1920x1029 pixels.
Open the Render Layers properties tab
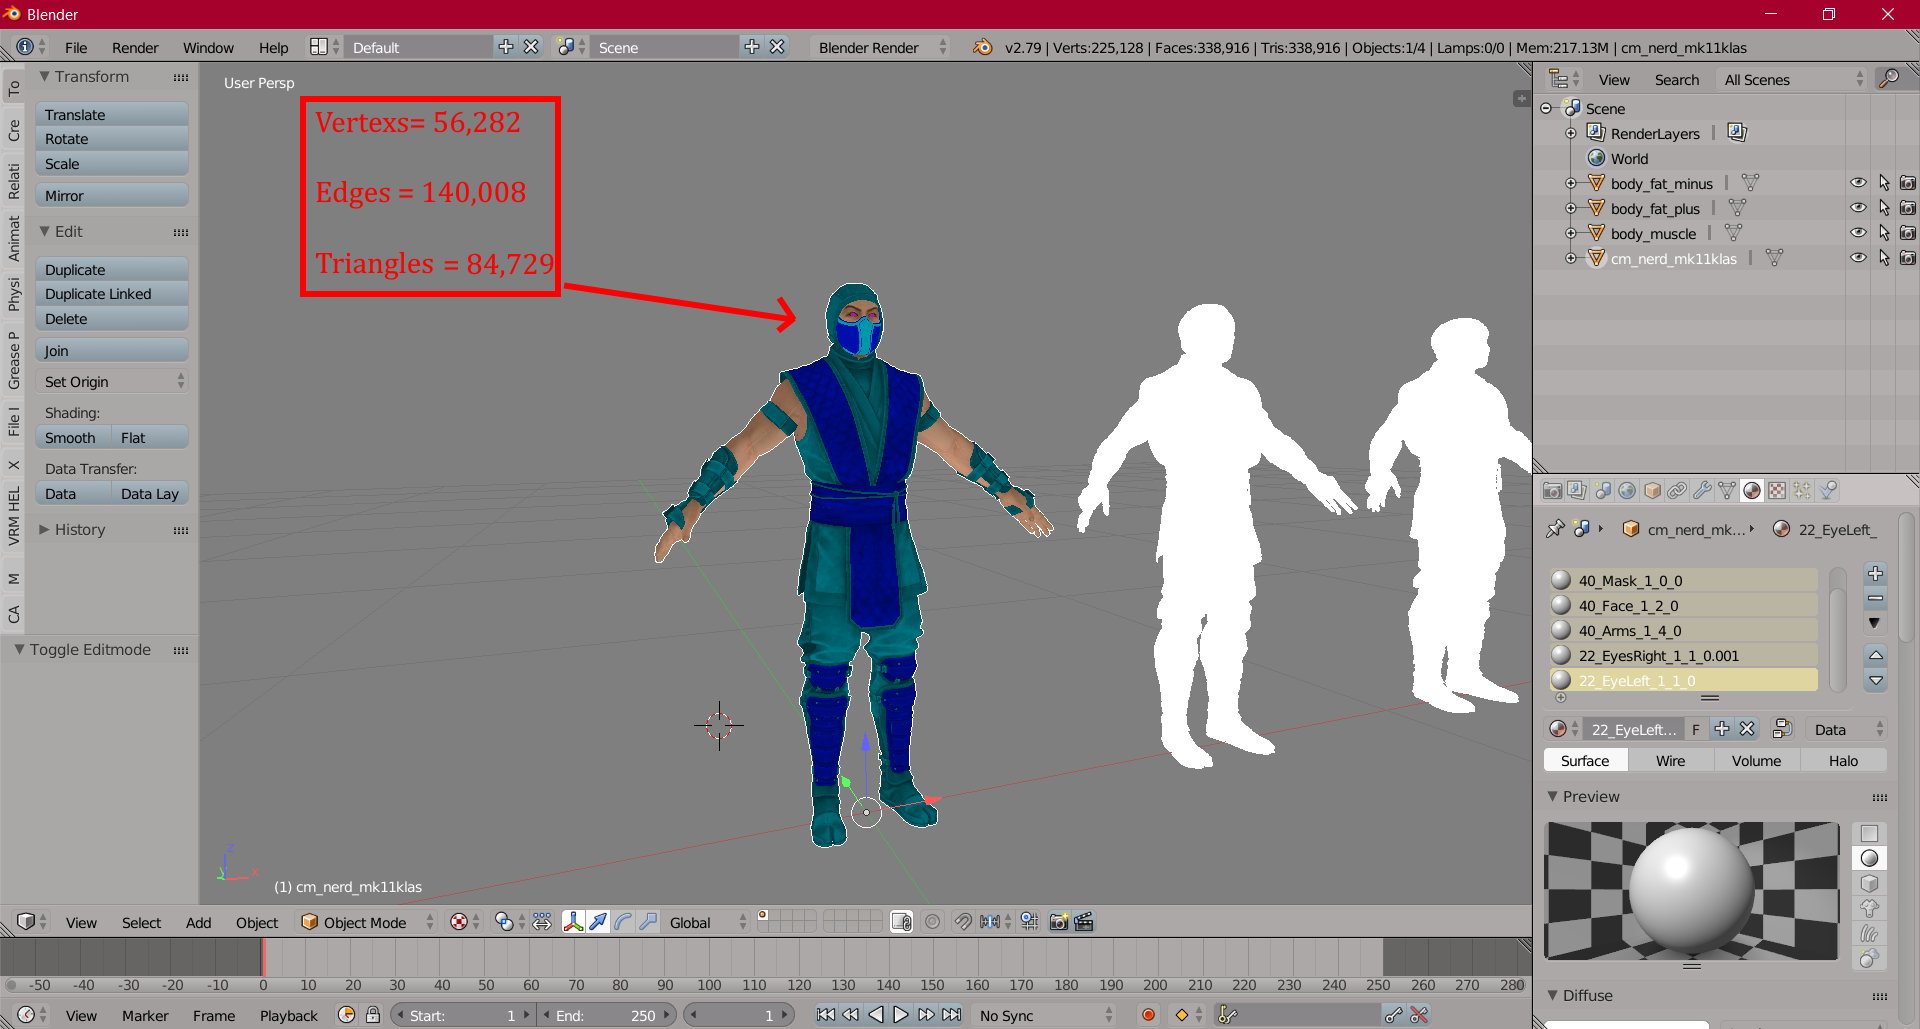point(1577,490)
